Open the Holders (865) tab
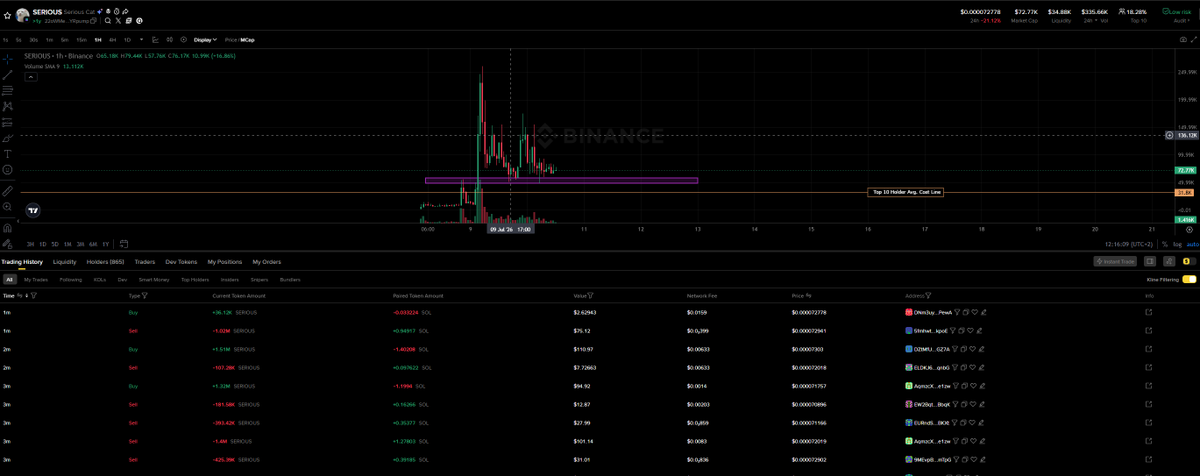Screen dimensions: 1200x476 [104, 262]
